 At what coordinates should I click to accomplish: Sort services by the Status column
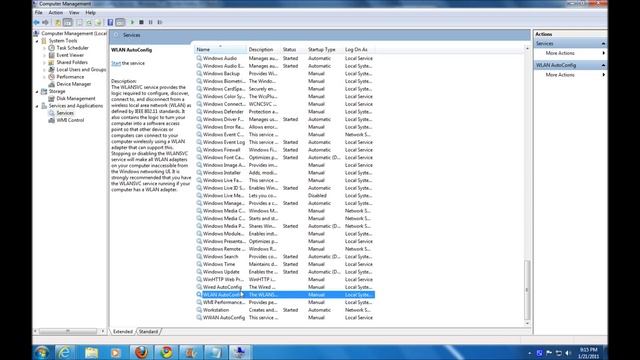[x=293, y=49]
